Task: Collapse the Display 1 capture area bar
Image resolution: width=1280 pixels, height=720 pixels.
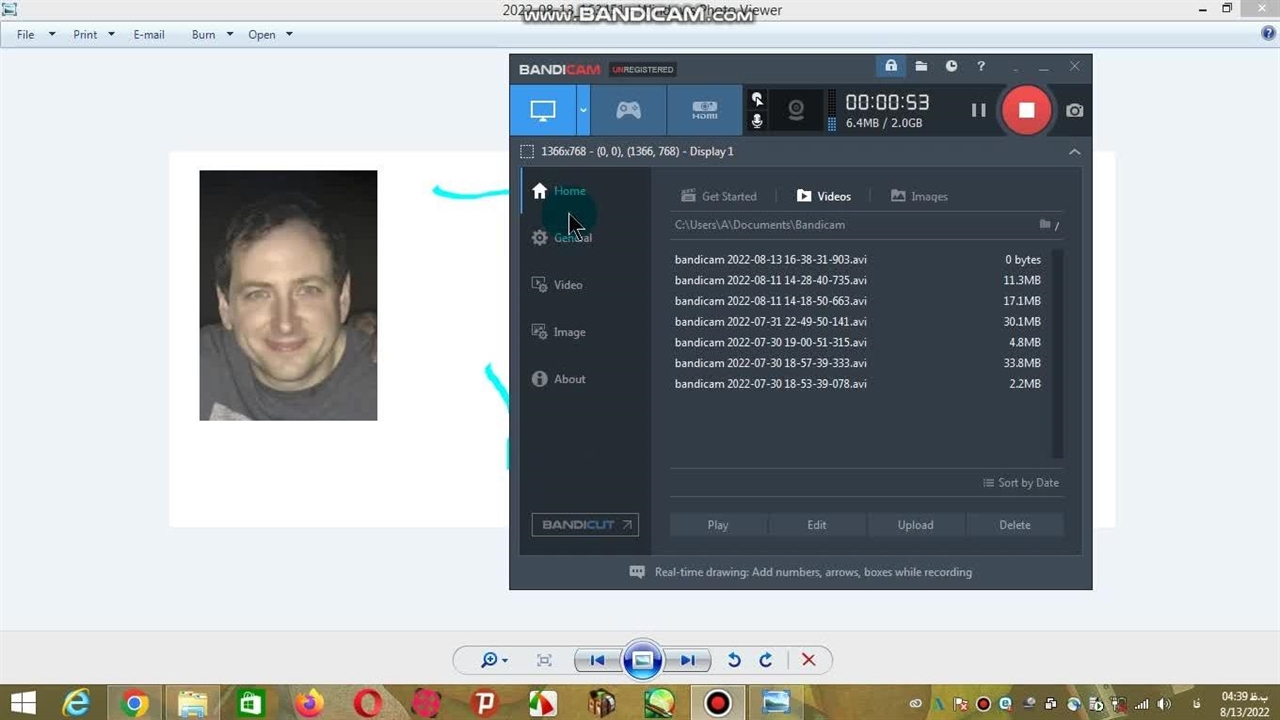Action: tap(1074, 152)
